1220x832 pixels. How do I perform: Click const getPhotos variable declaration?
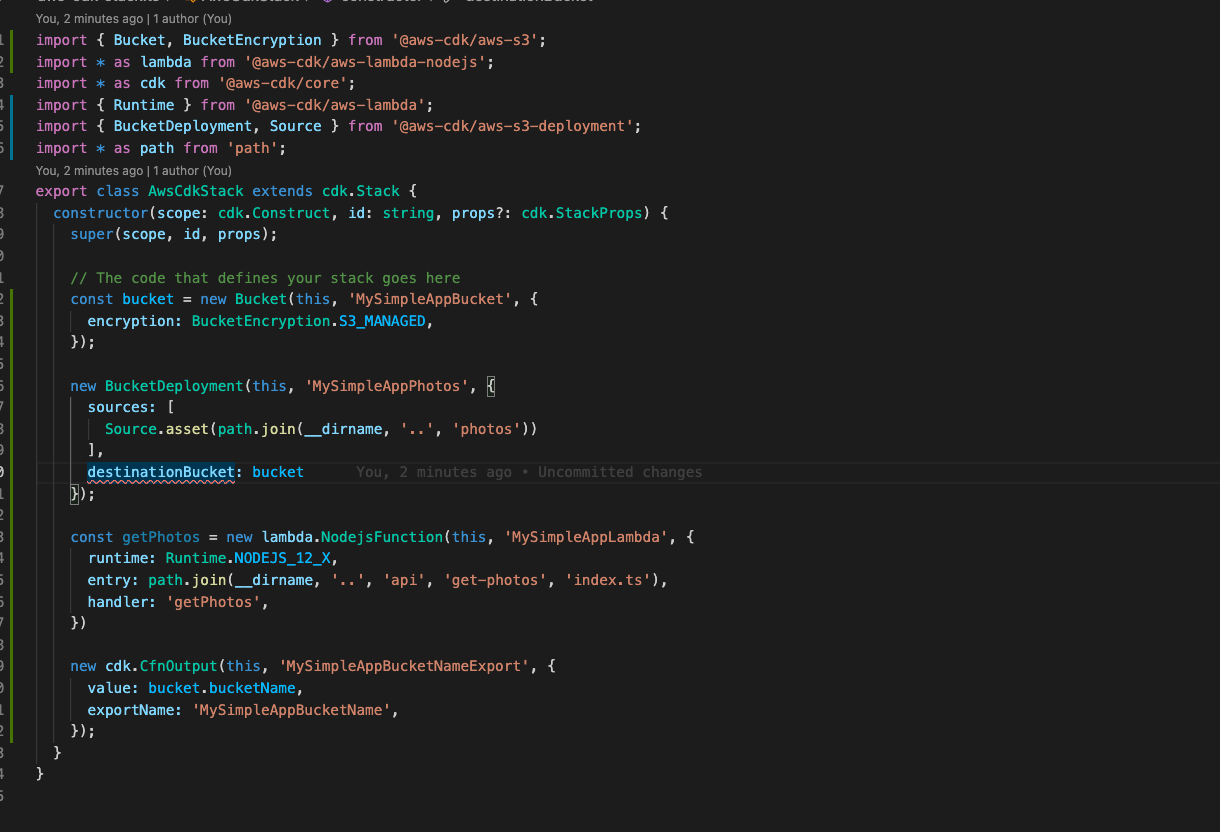coord(161,537)
